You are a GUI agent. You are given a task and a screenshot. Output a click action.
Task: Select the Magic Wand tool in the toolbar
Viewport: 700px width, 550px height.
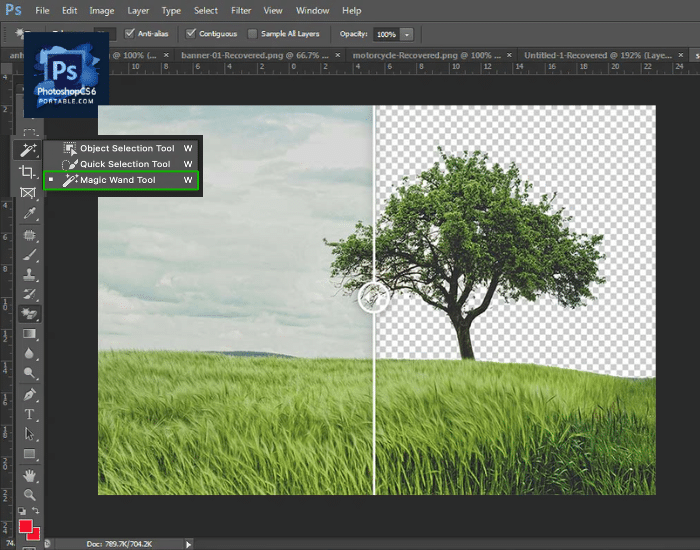point(28,150)
